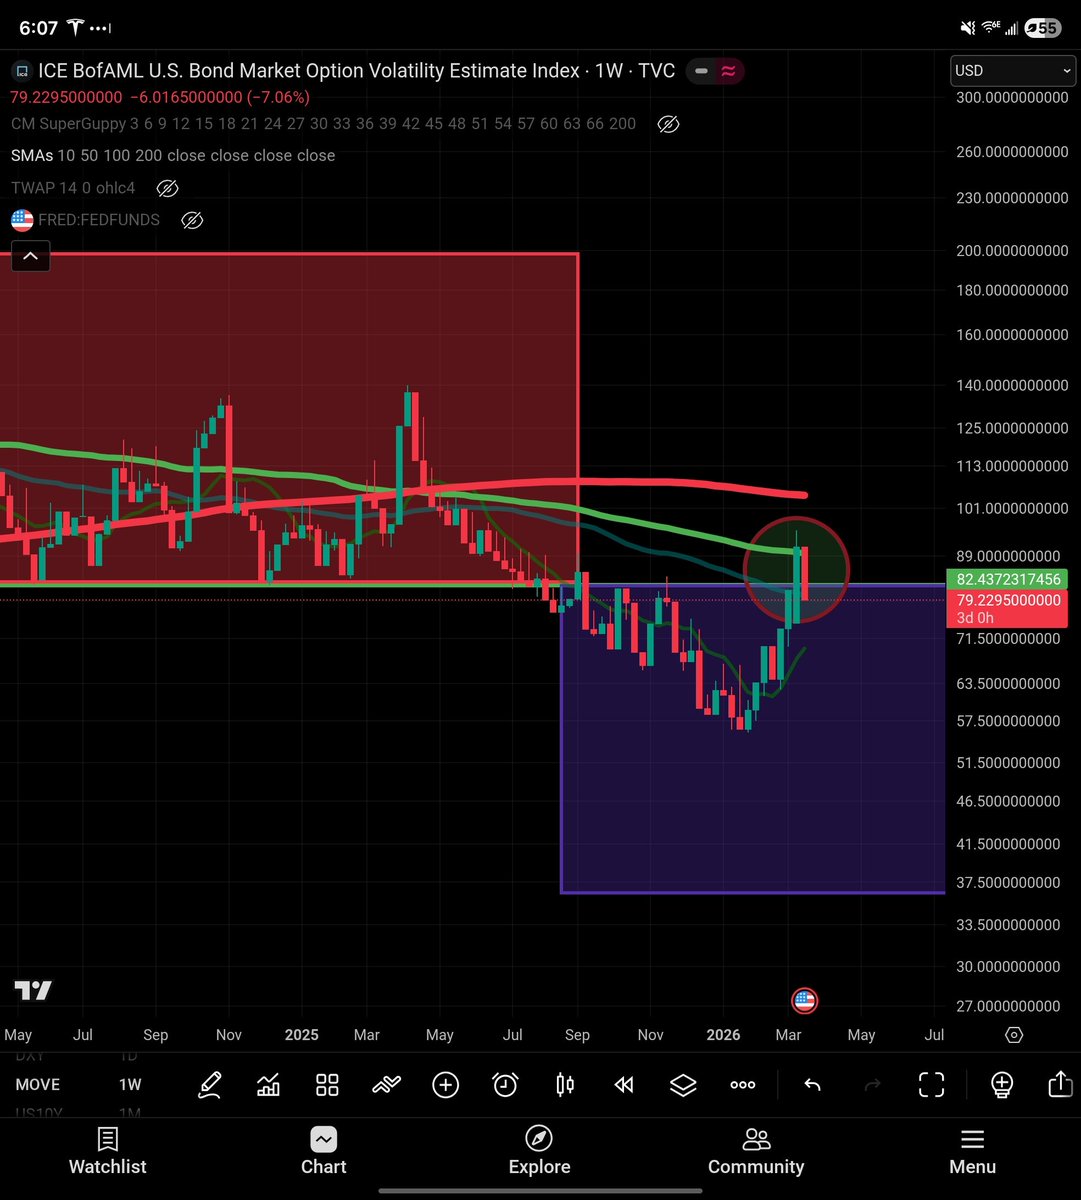
Task: Select the TWAP 14 0 ohlc4 label
Action: [x=73, y=188]
